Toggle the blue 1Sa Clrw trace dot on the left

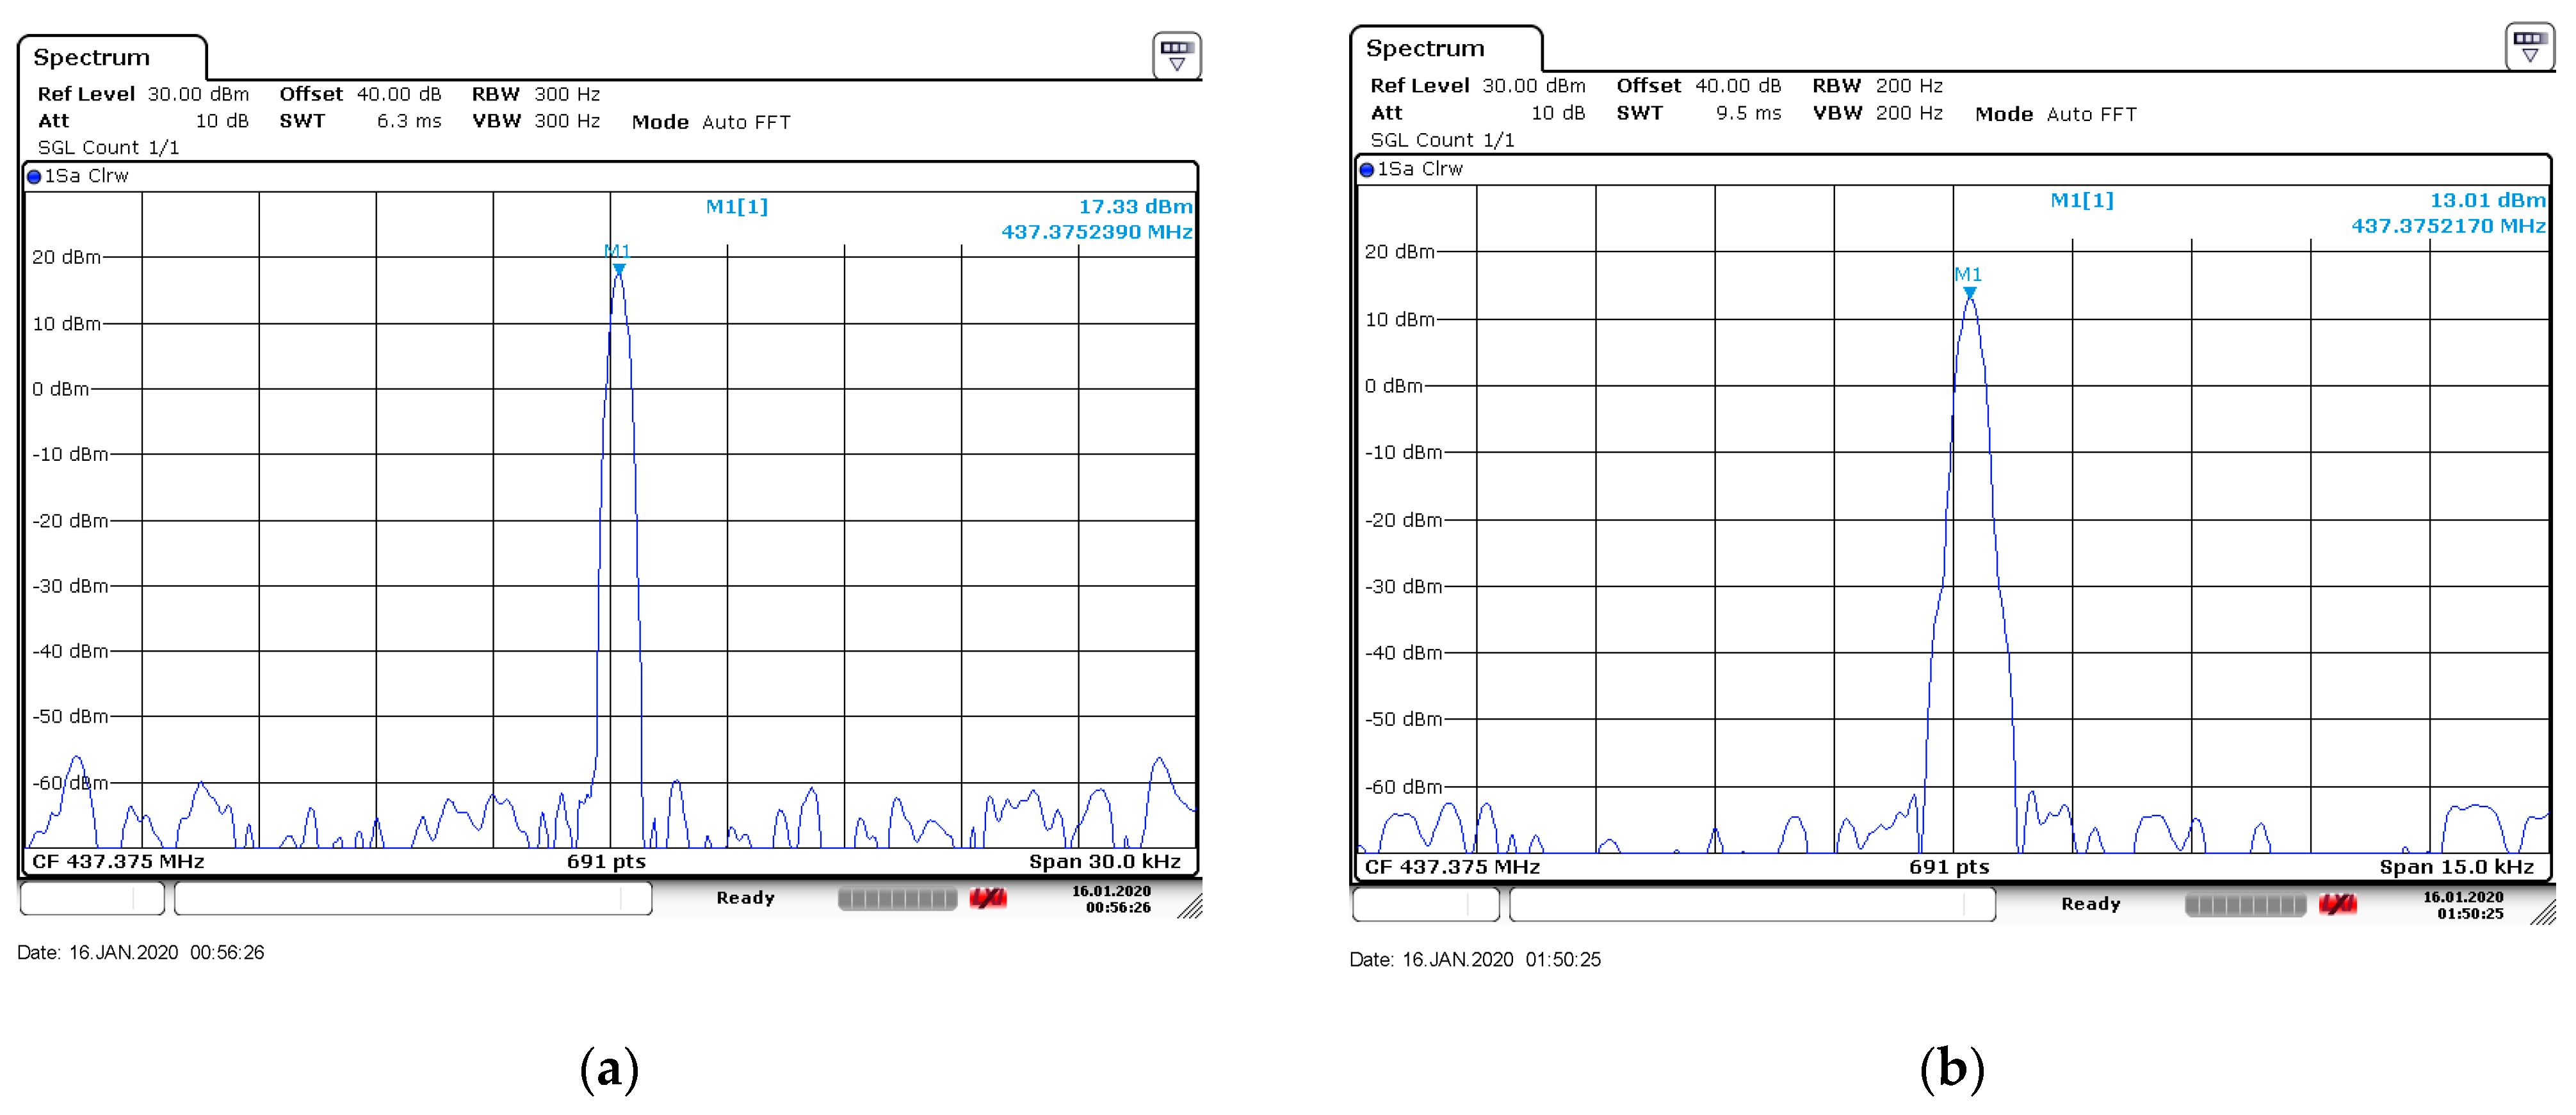coord(35,177)
